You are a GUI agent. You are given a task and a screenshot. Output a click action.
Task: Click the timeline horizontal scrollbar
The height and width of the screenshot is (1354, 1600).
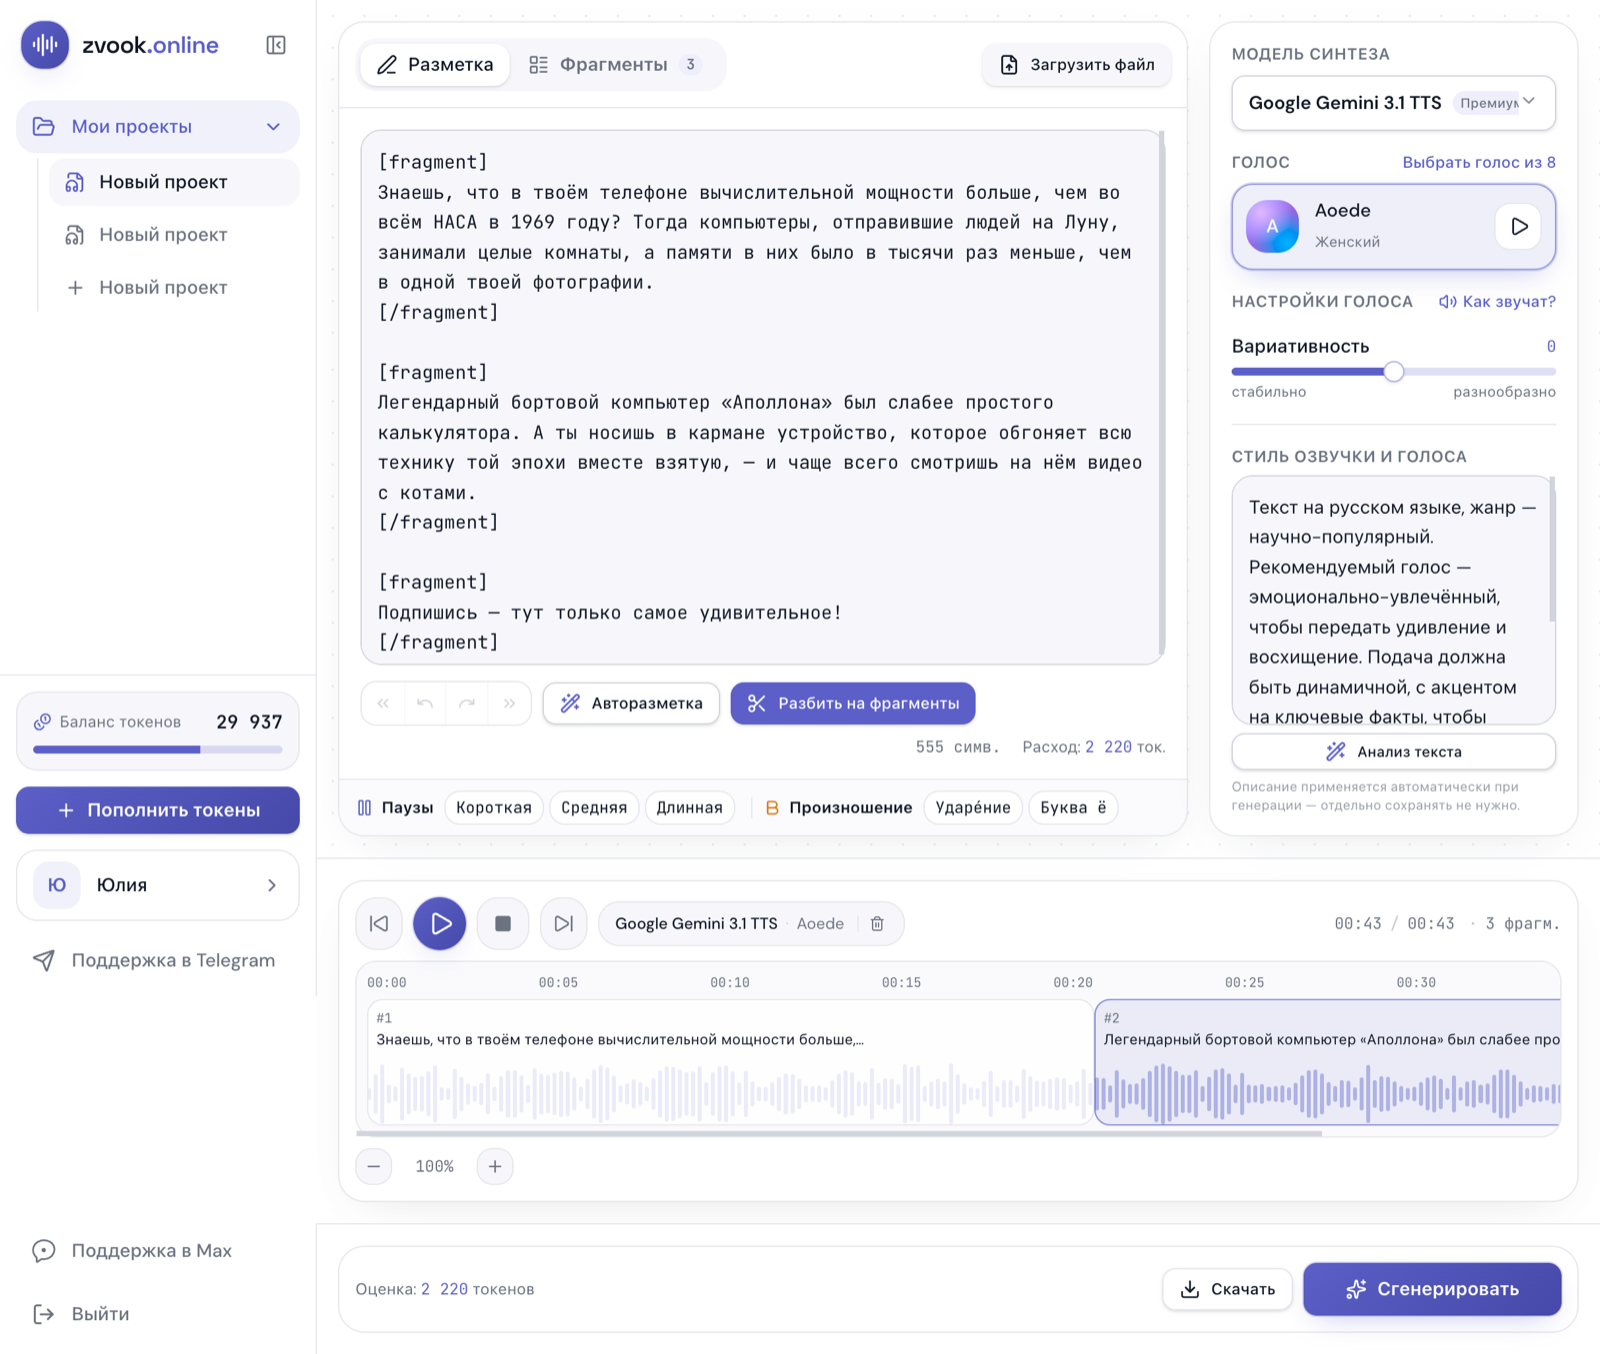(x=839, y=1134)
